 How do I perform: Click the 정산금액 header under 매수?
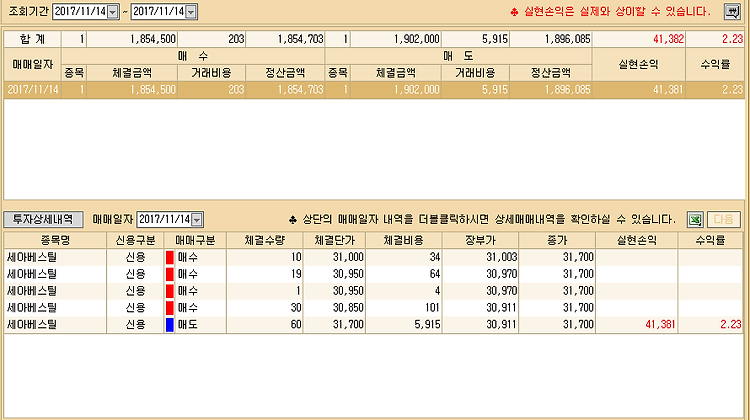click(285, 73)
